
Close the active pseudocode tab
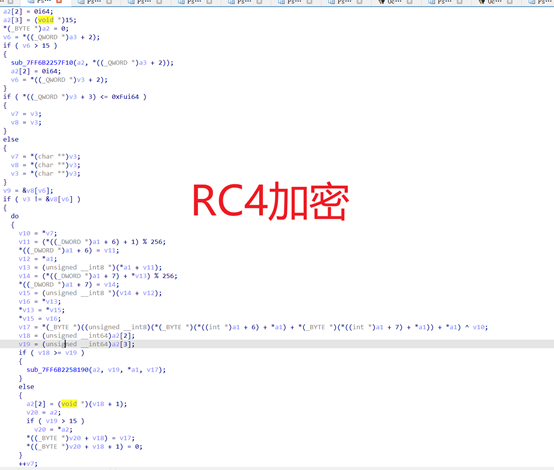pos(59,2)
